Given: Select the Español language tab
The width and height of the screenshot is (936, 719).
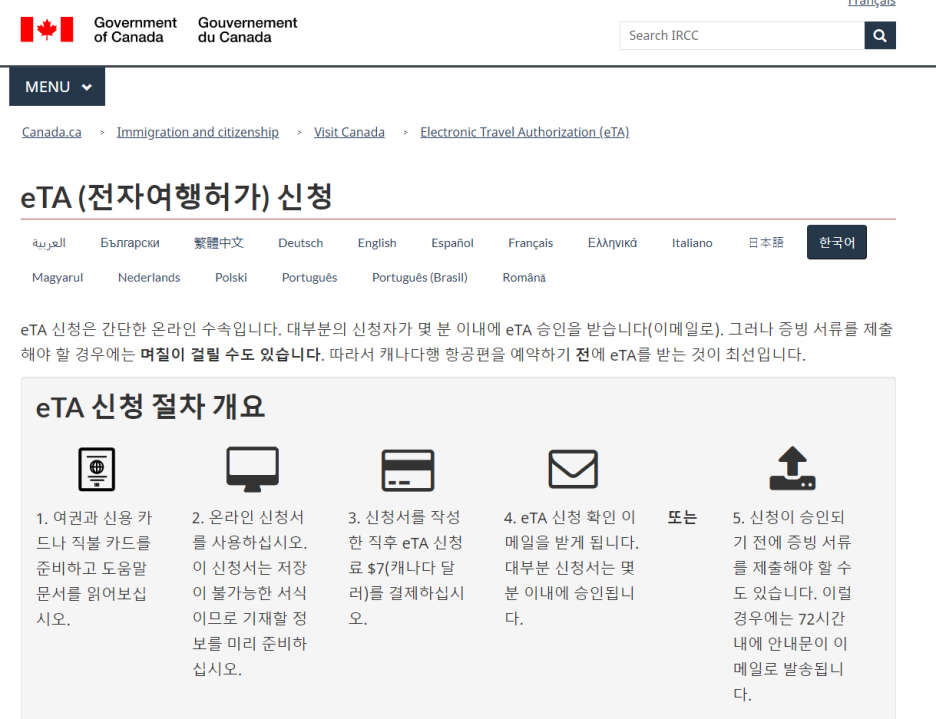Looking at the screenshot, I should point(452,242).
